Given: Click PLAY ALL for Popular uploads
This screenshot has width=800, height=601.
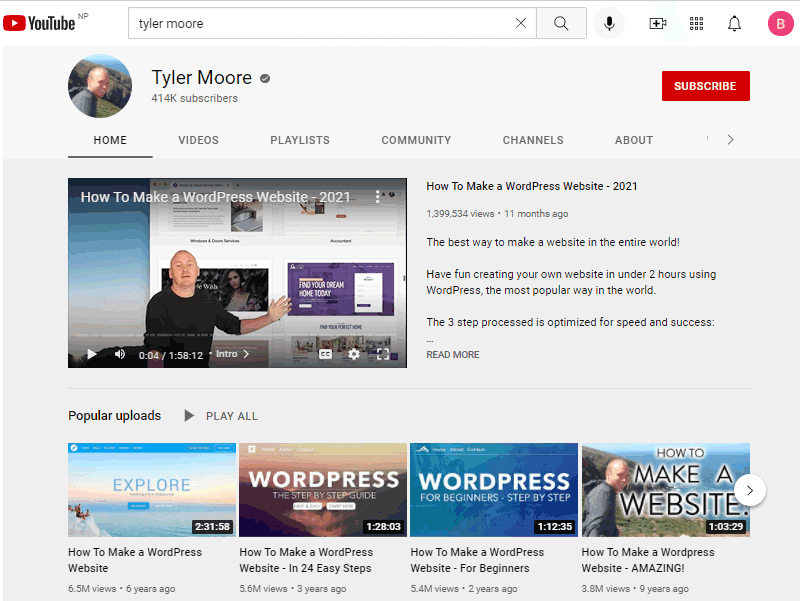Looking at the screenshot, I should tap(232, 416).
